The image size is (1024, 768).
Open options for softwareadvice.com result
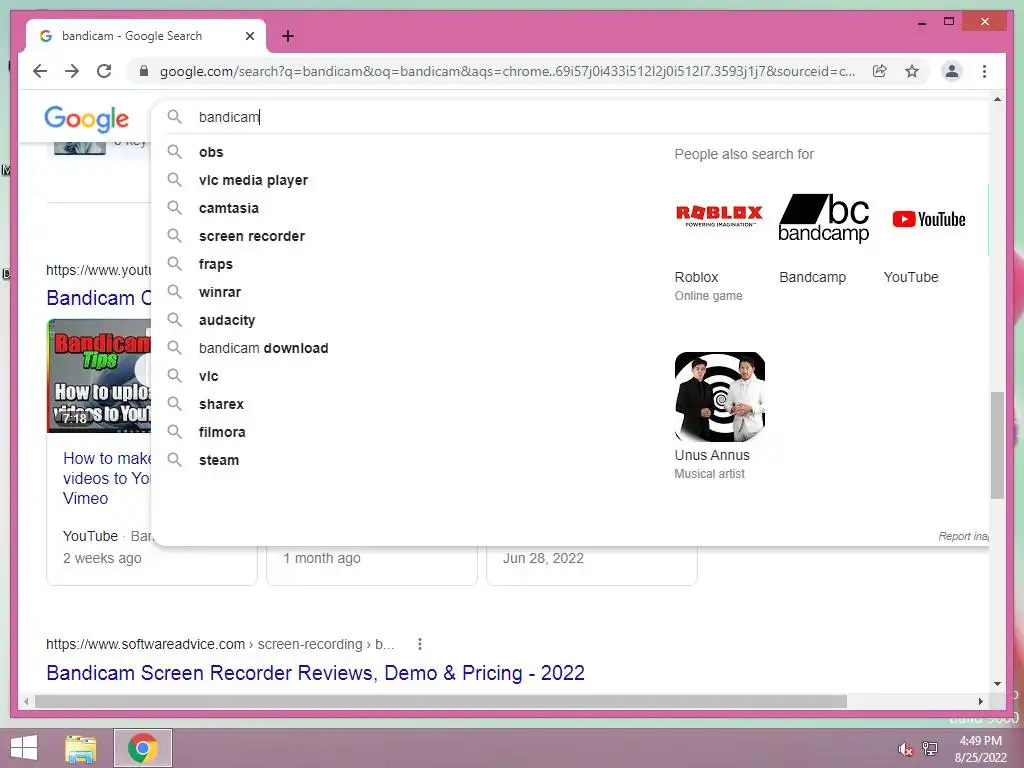(420, 645)
